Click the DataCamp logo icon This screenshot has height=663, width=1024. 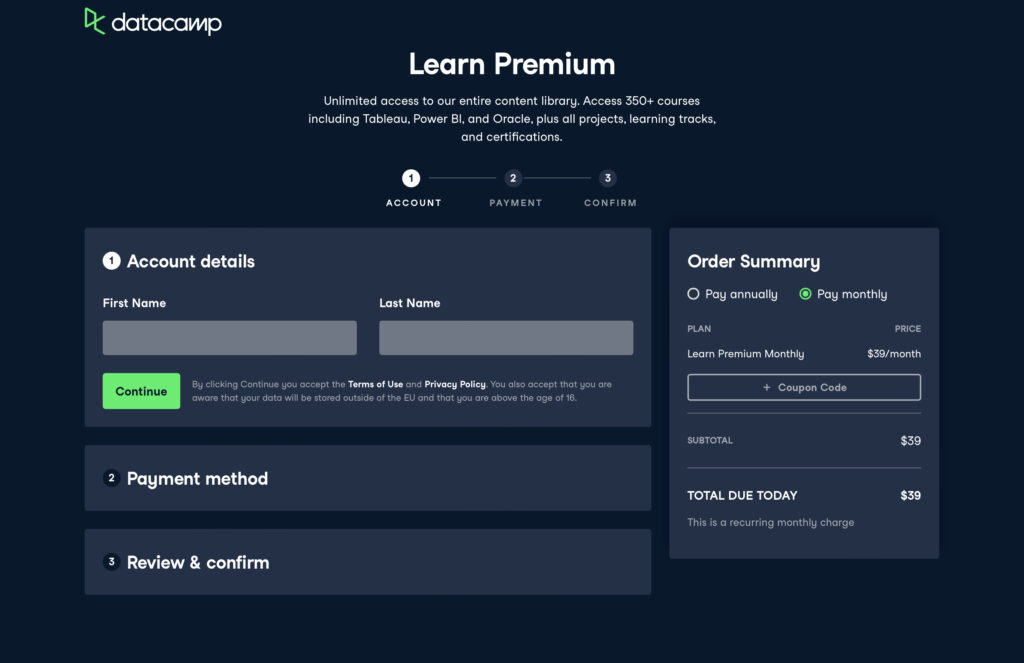[95, 21]
